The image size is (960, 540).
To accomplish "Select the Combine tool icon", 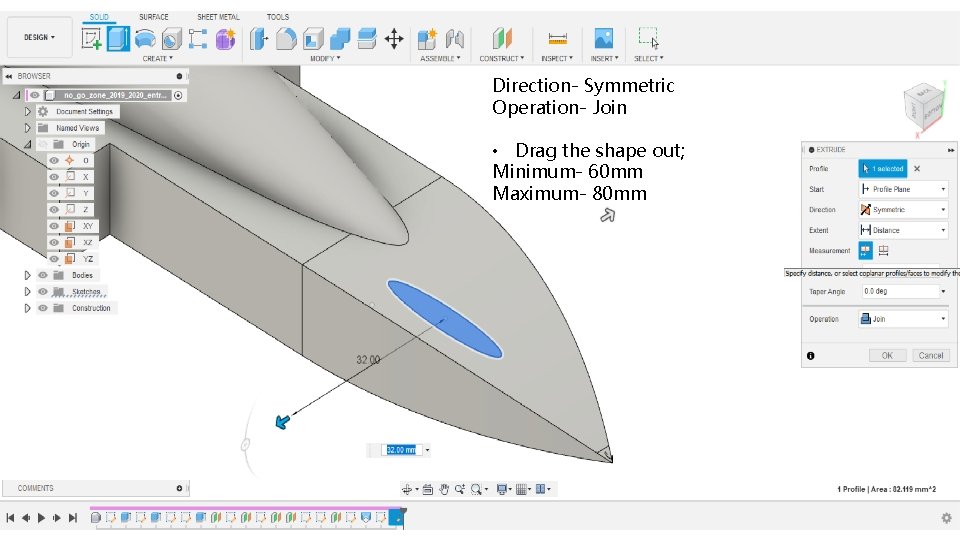I will coord(340,39).
